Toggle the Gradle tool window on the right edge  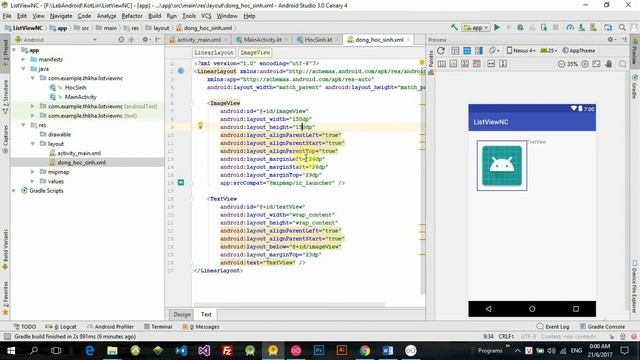[635, 87]
